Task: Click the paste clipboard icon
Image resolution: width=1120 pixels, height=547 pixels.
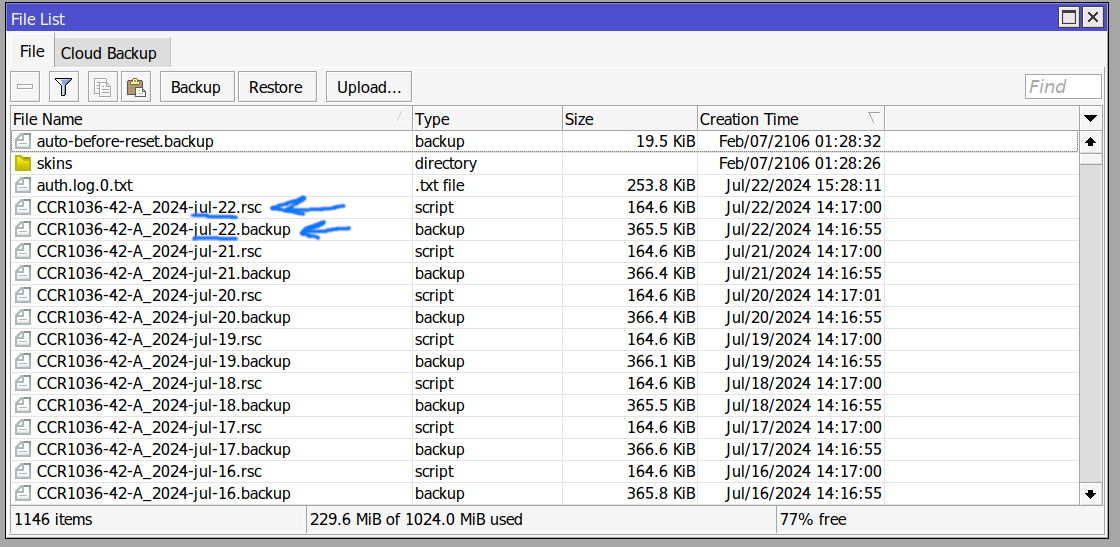Action: (x=136, y=87)
